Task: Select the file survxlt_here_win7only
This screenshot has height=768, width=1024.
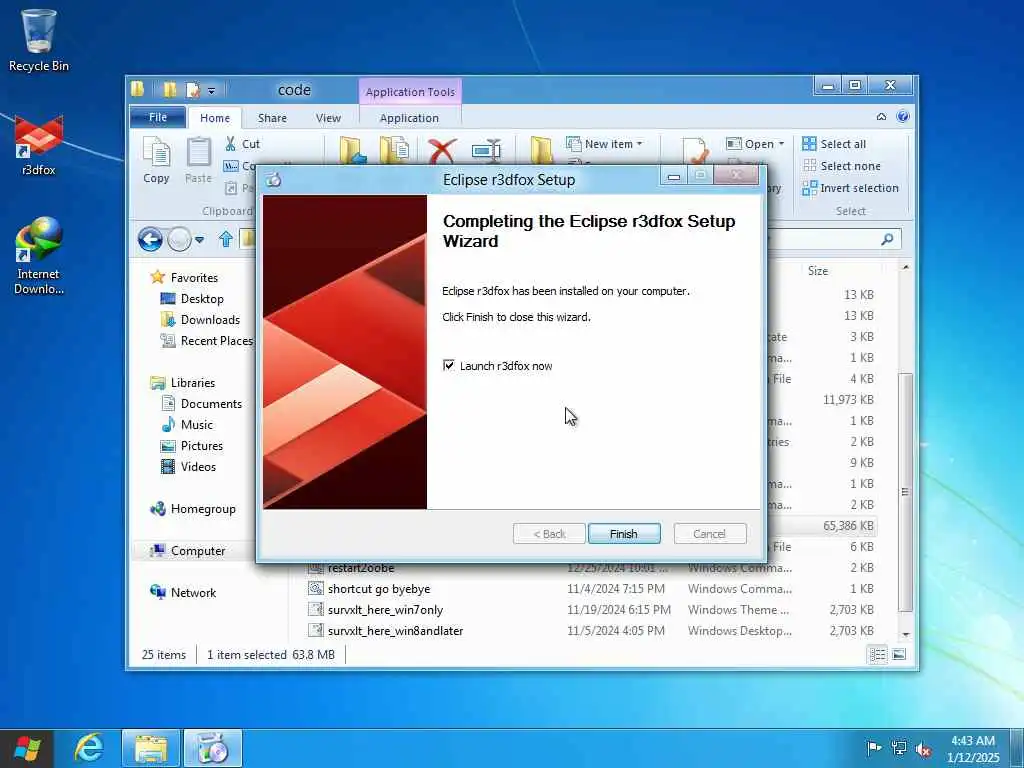Action: tap(385, 609)
